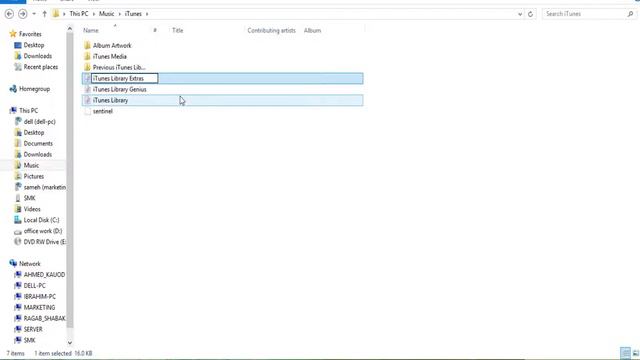This screenshot has height=360, width=640.
Task: Click navigation pane scrollbar down arrow
Action: (x=70, y=342)
